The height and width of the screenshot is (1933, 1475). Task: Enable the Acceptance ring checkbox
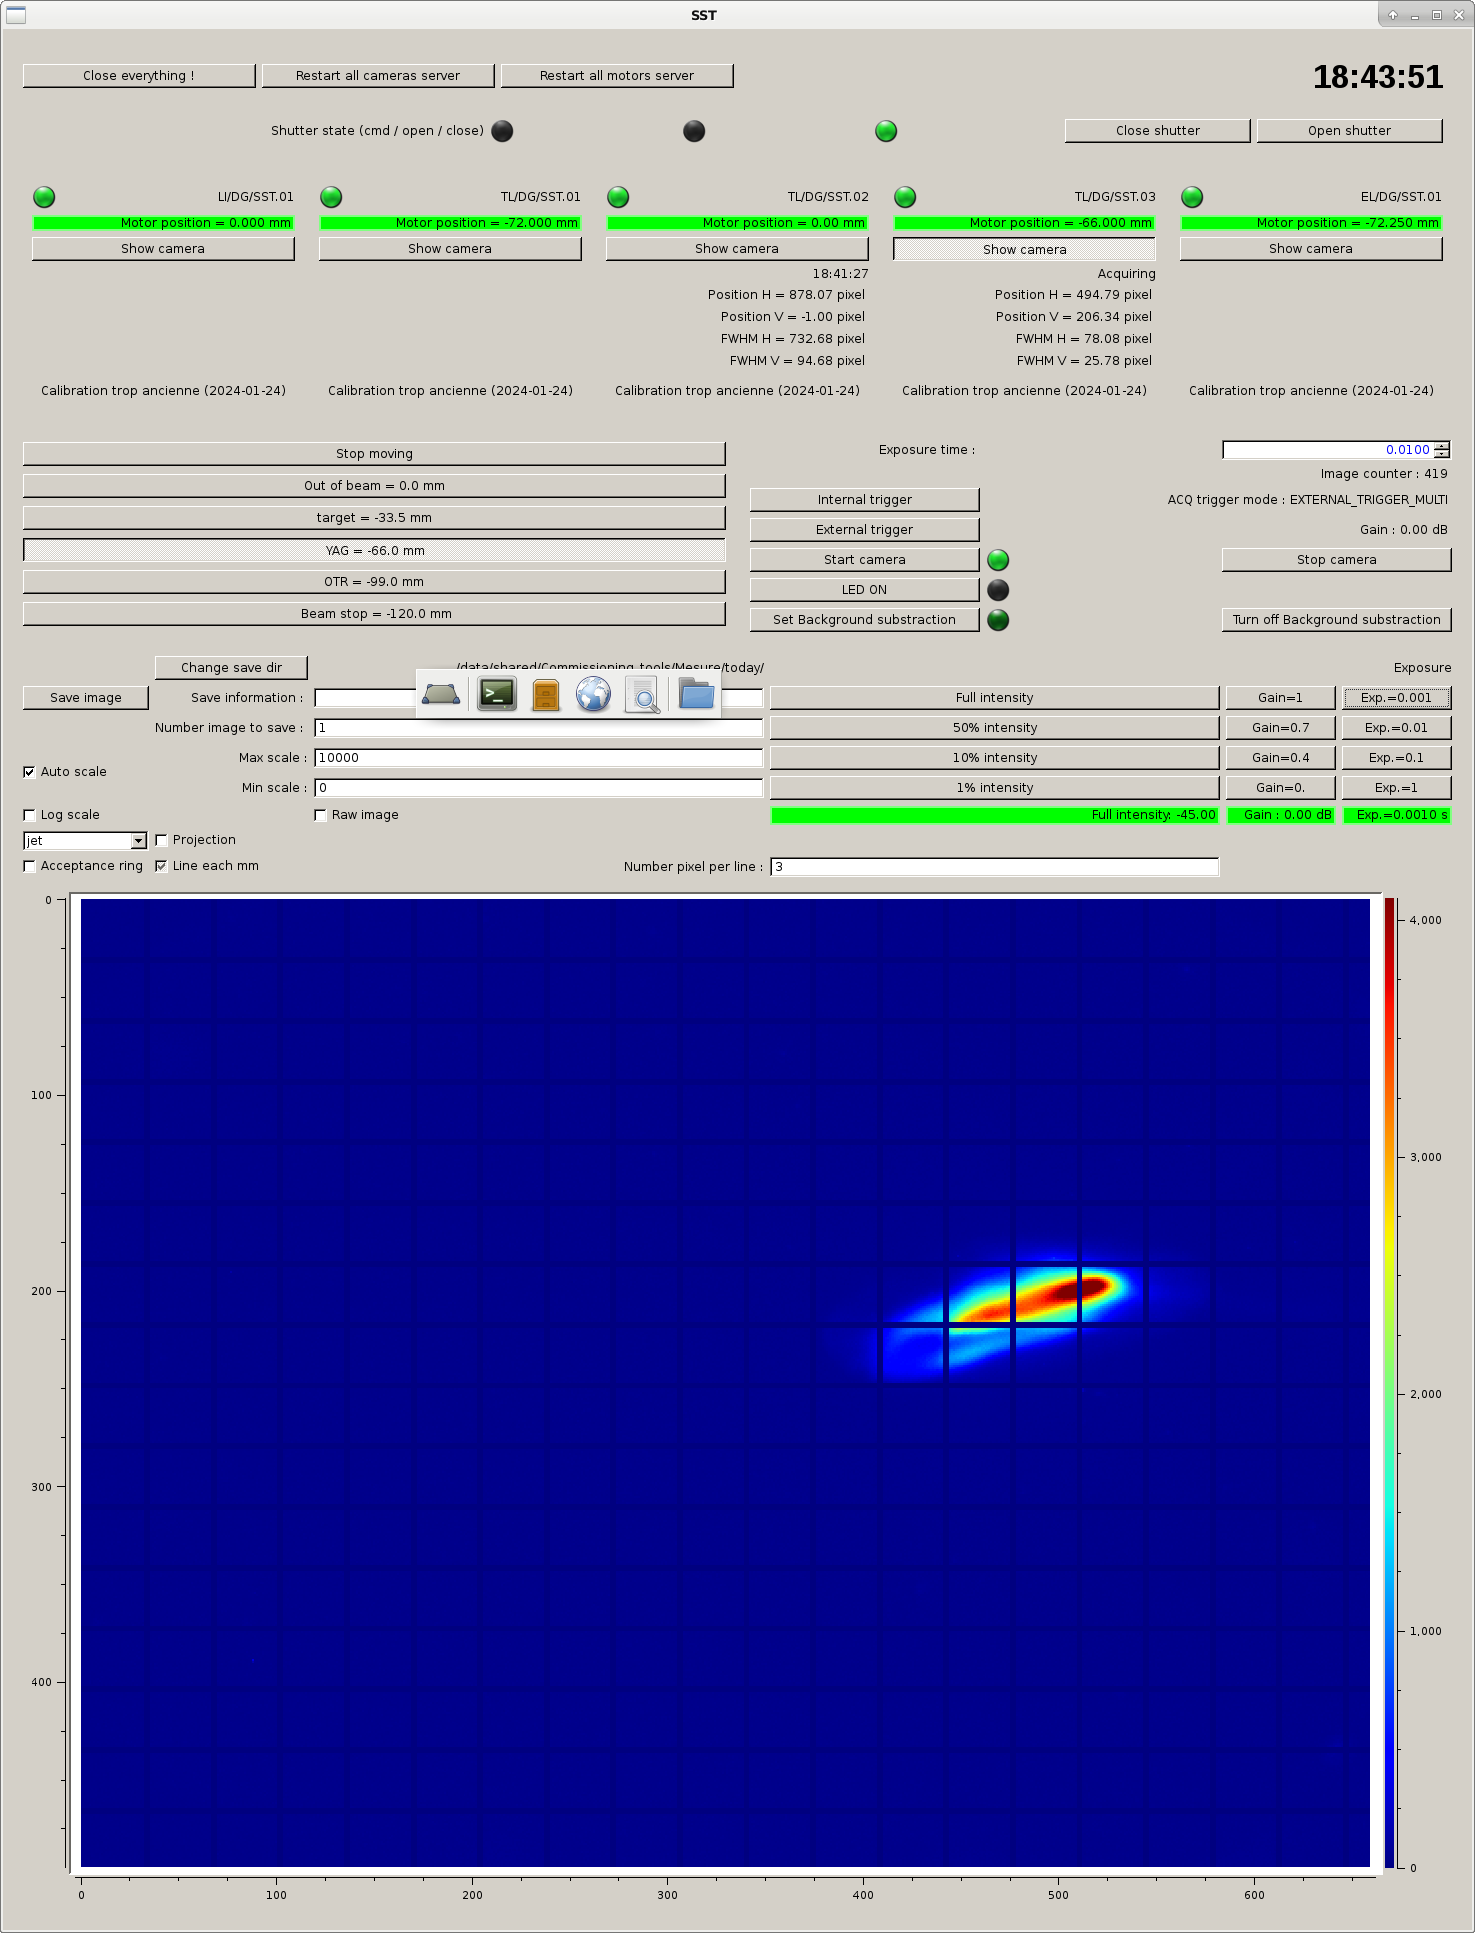tap(29, 866)
